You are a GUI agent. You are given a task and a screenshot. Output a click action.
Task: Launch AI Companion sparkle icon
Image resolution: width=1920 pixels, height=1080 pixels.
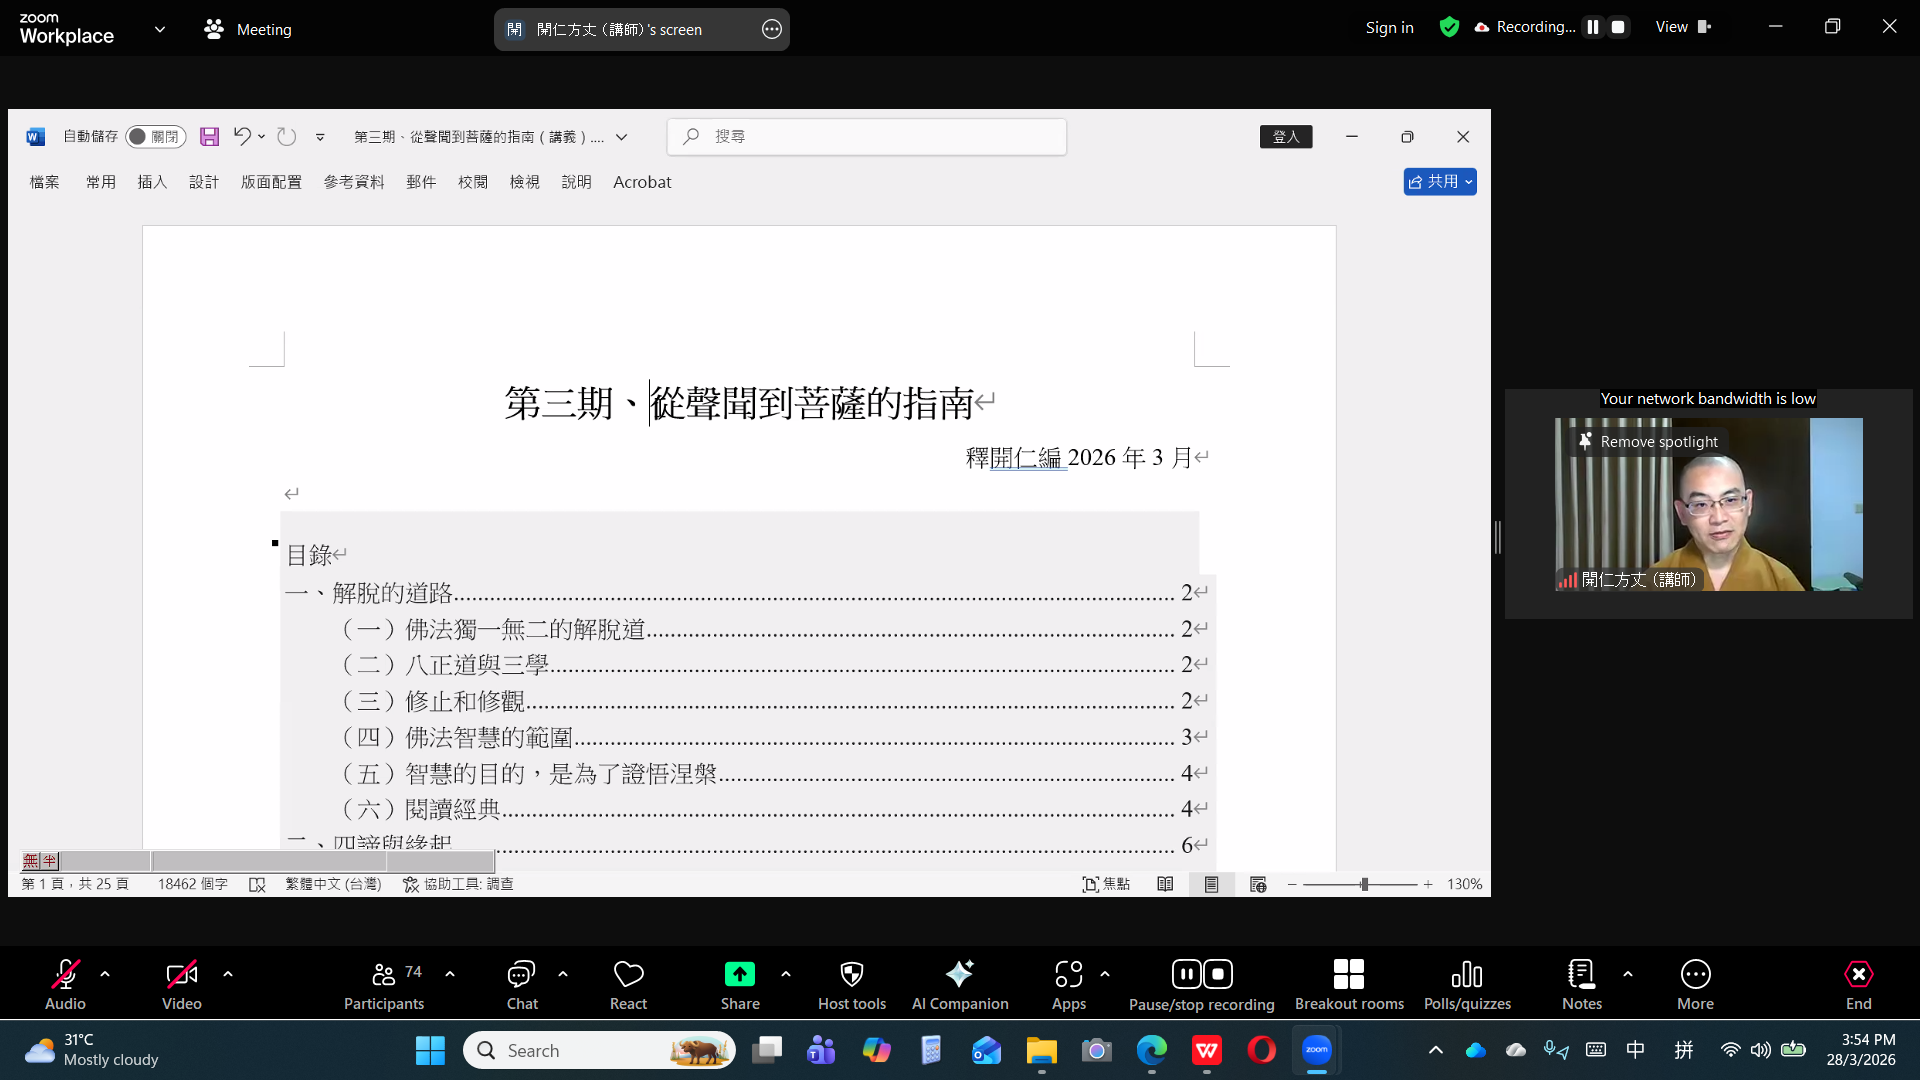tap(959, 975)
